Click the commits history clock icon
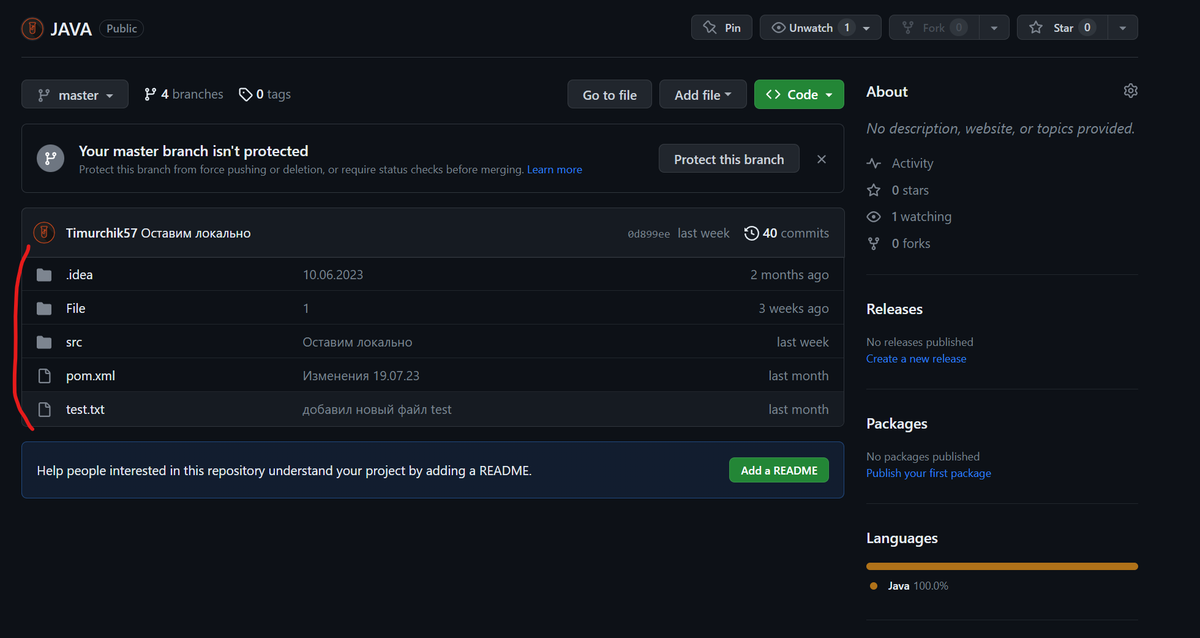The width and height of the screenshot is (1200, 638). pyautogui.click(x=751, y=233)
